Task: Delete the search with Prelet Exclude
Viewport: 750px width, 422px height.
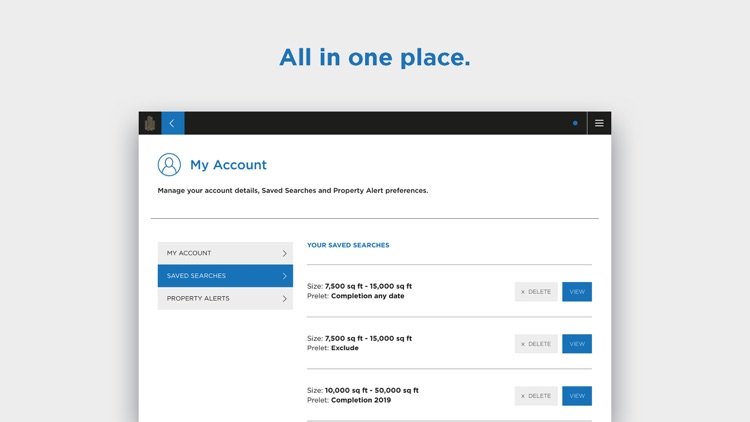Action: tap(536, 344)
